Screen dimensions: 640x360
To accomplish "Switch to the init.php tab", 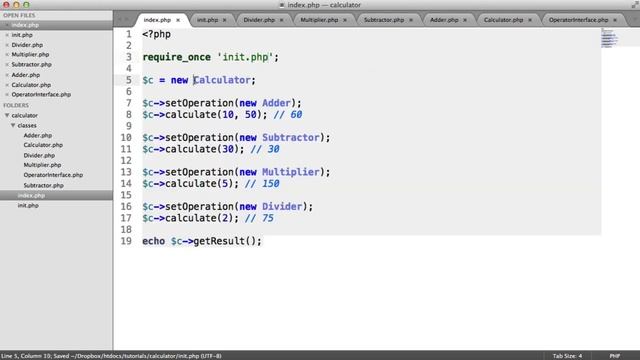I will pyautogui.click(x=207, y=20).
